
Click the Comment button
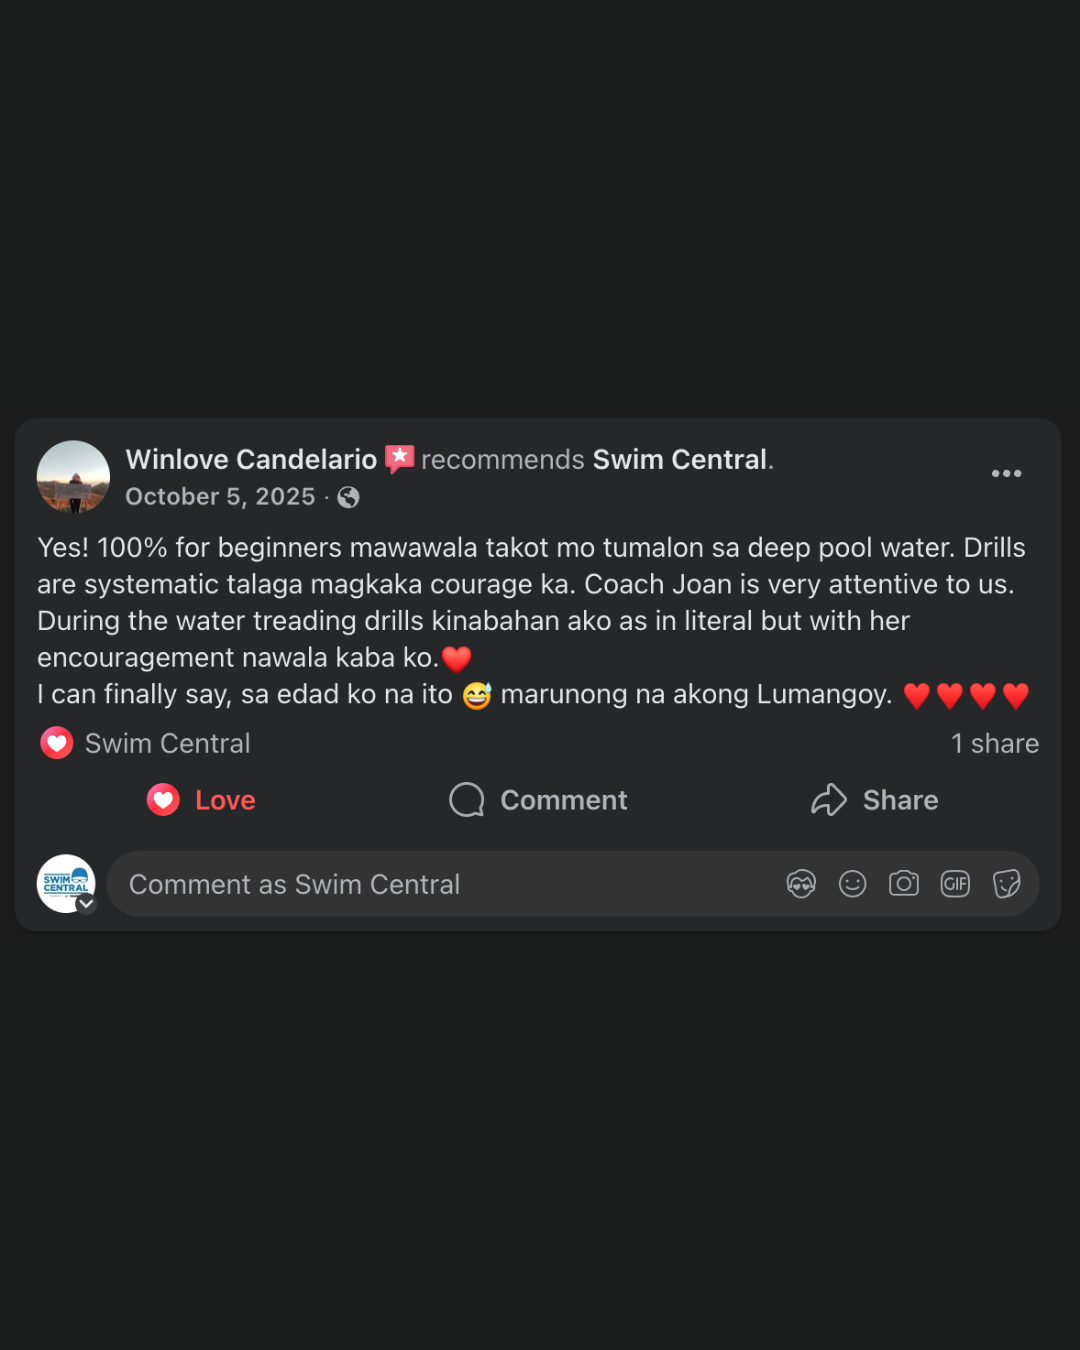pyautogui.click(x=539, y=800)
